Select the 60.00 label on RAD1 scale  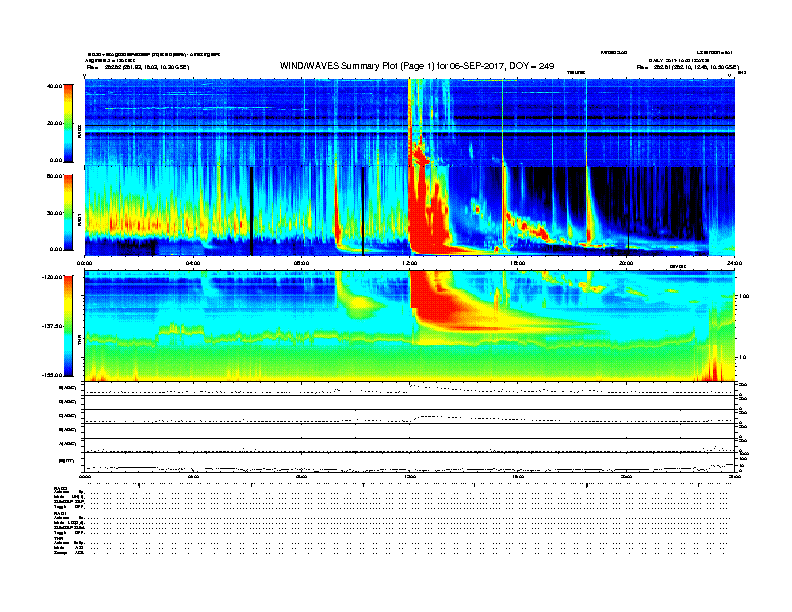(x=54, y=176)
